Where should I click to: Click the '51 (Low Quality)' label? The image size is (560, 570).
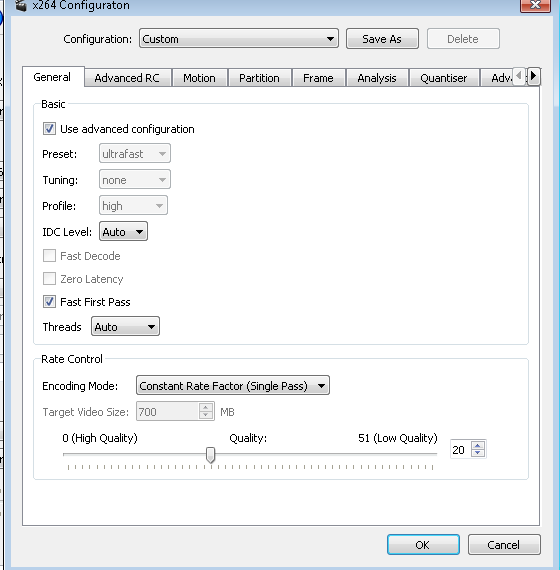(397, 438)
